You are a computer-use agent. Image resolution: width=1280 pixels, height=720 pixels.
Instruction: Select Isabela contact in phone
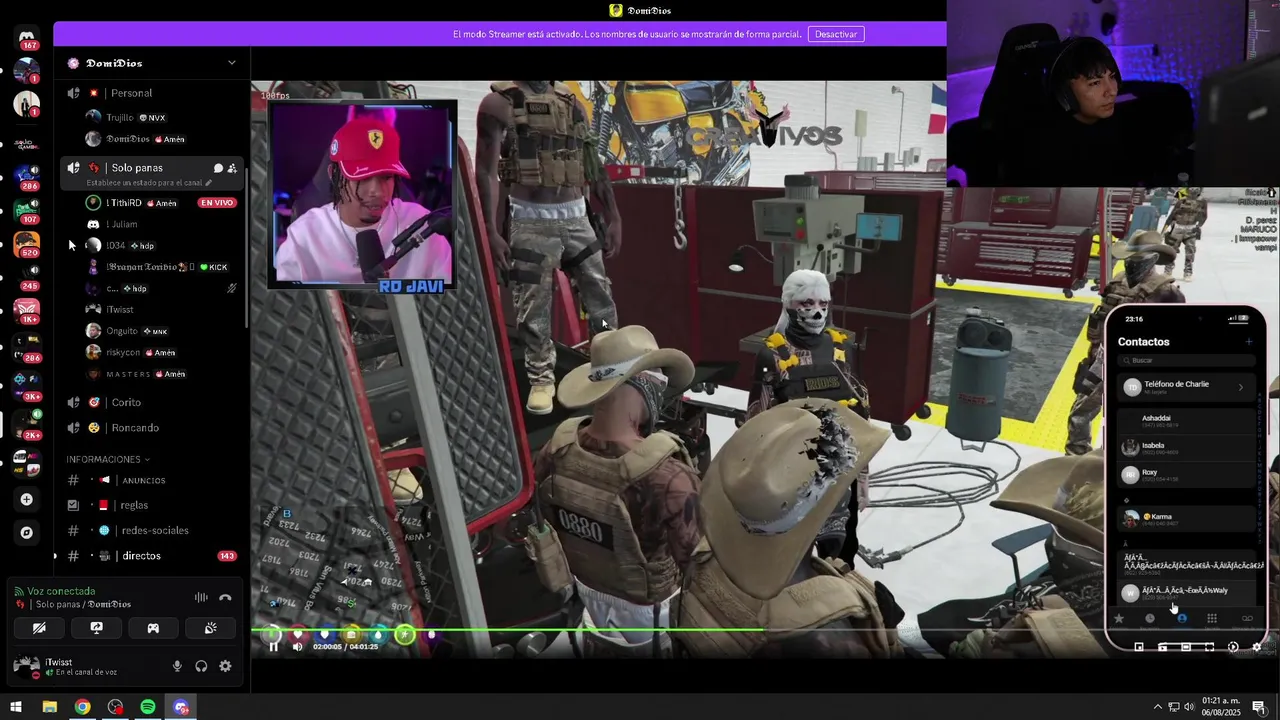[1185, 448]
